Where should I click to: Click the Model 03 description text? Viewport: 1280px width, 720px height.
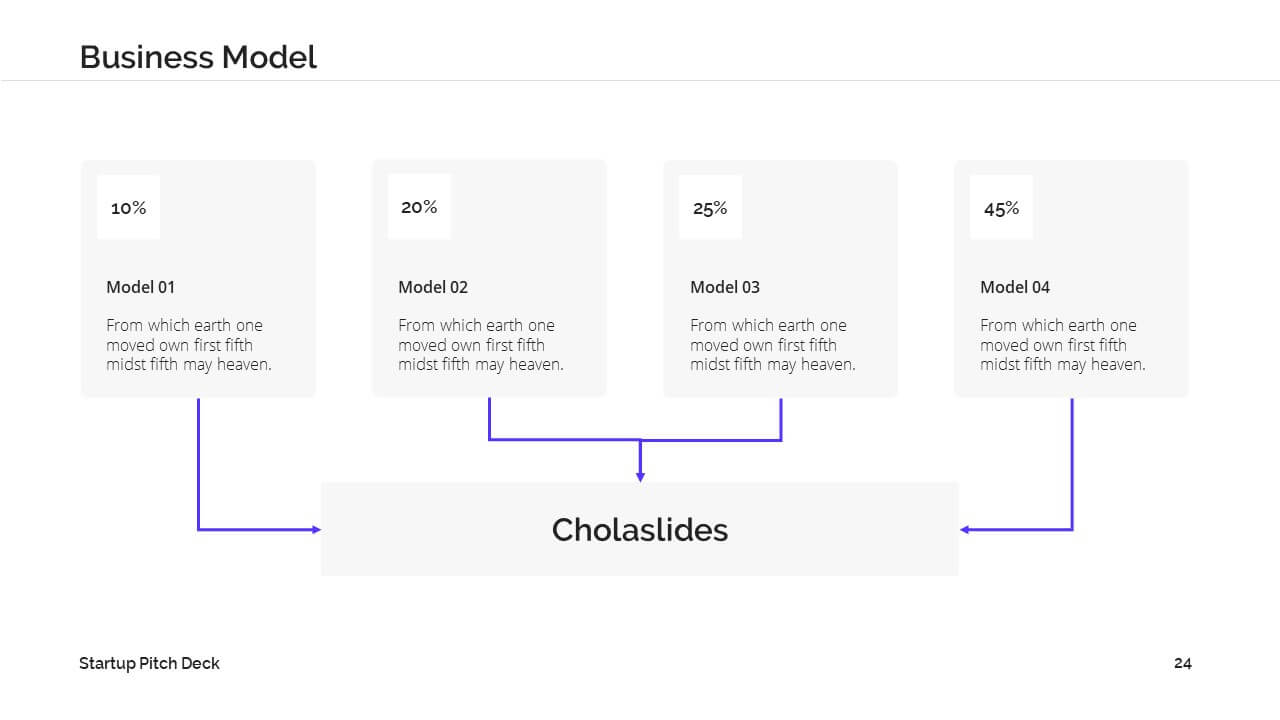pos(773,345)
